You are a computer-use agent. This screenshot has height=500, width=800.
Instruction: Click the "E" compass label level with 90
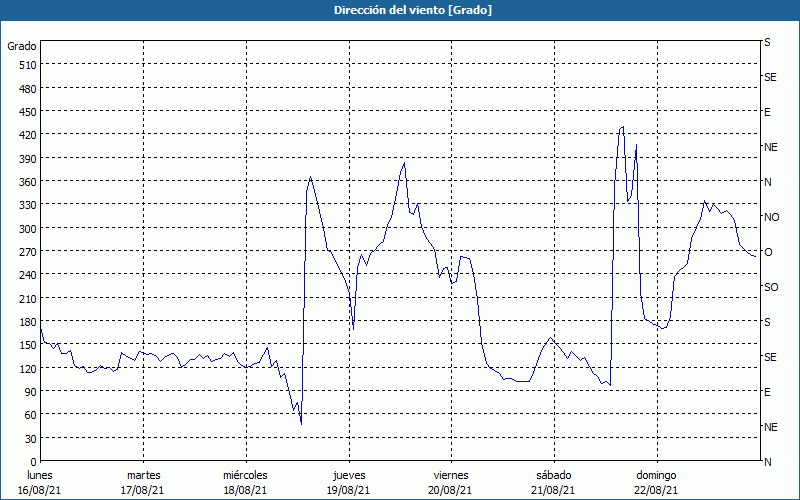pyautogui.click(x=767, y=392)
